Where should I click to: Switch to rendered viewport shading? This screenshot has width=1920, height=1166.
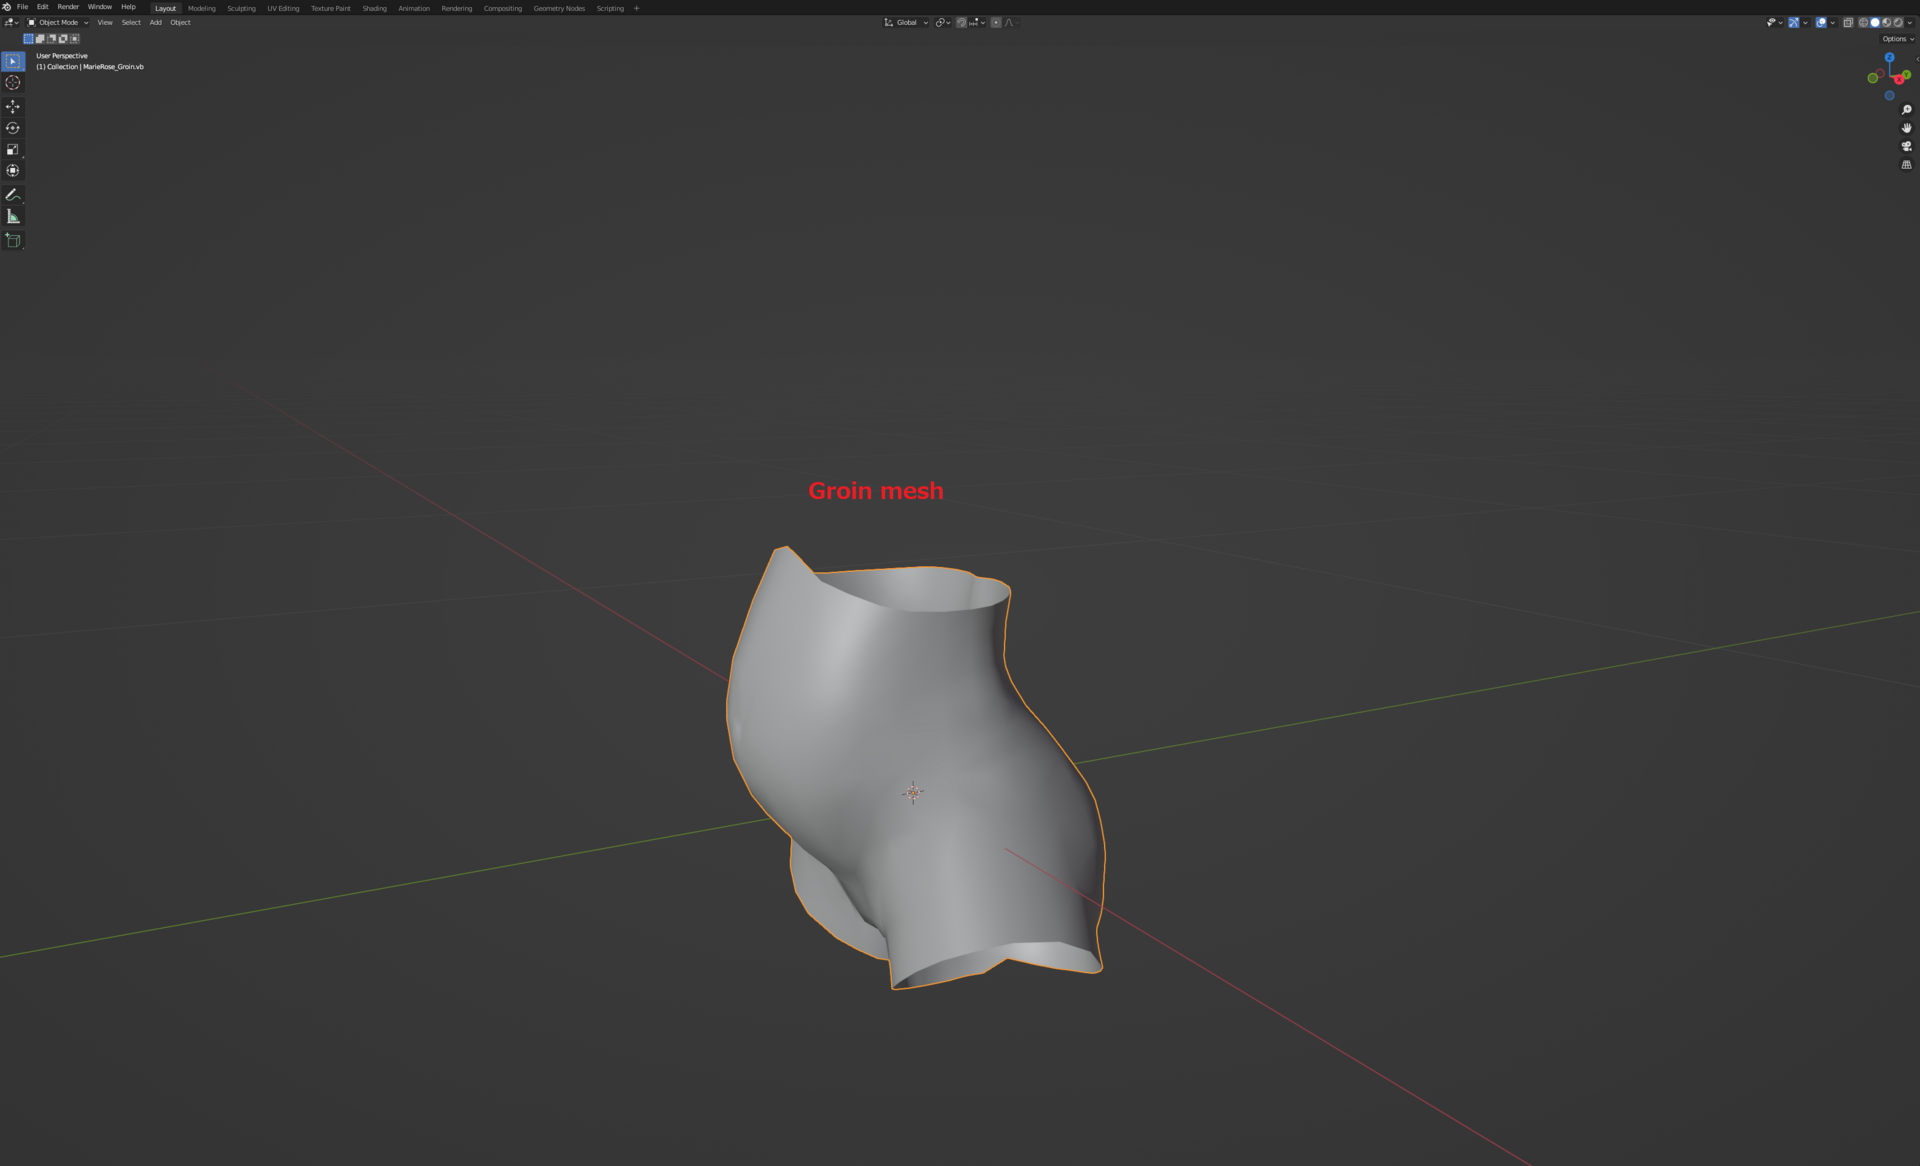click(x=1898, y=22)
